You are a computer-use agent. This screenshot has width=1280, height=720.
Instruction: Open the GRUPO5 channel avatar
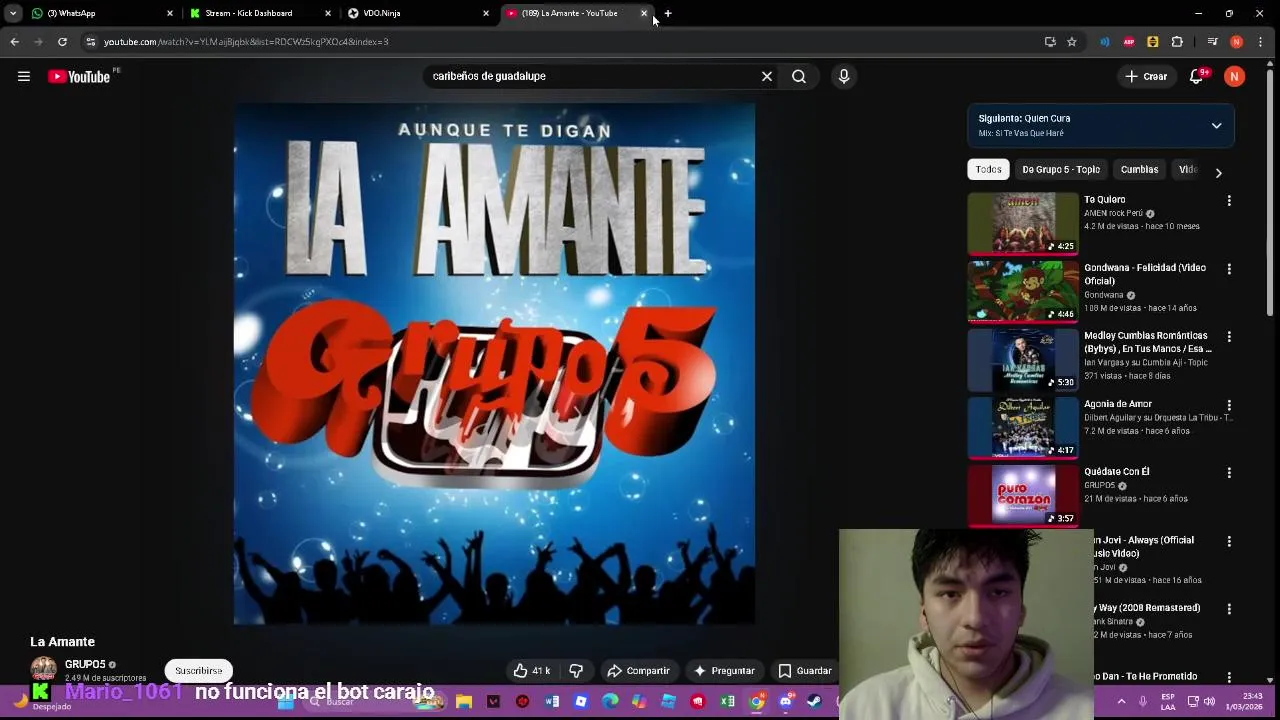tap(43, 669)
